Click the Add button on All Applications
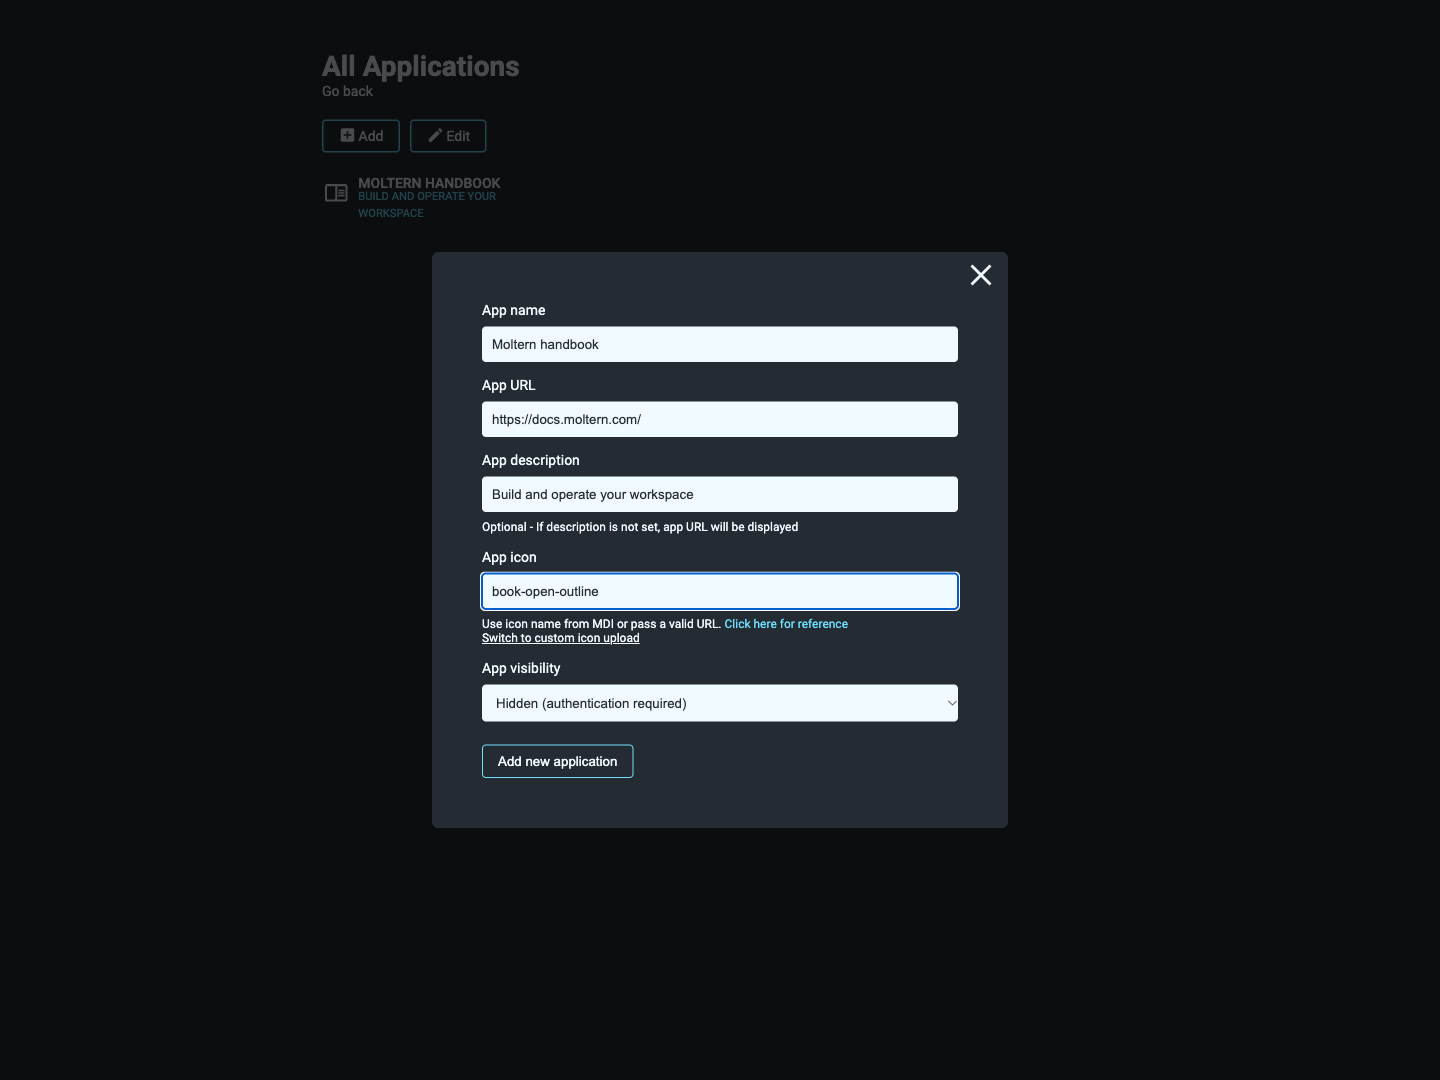 coord(361,136)
